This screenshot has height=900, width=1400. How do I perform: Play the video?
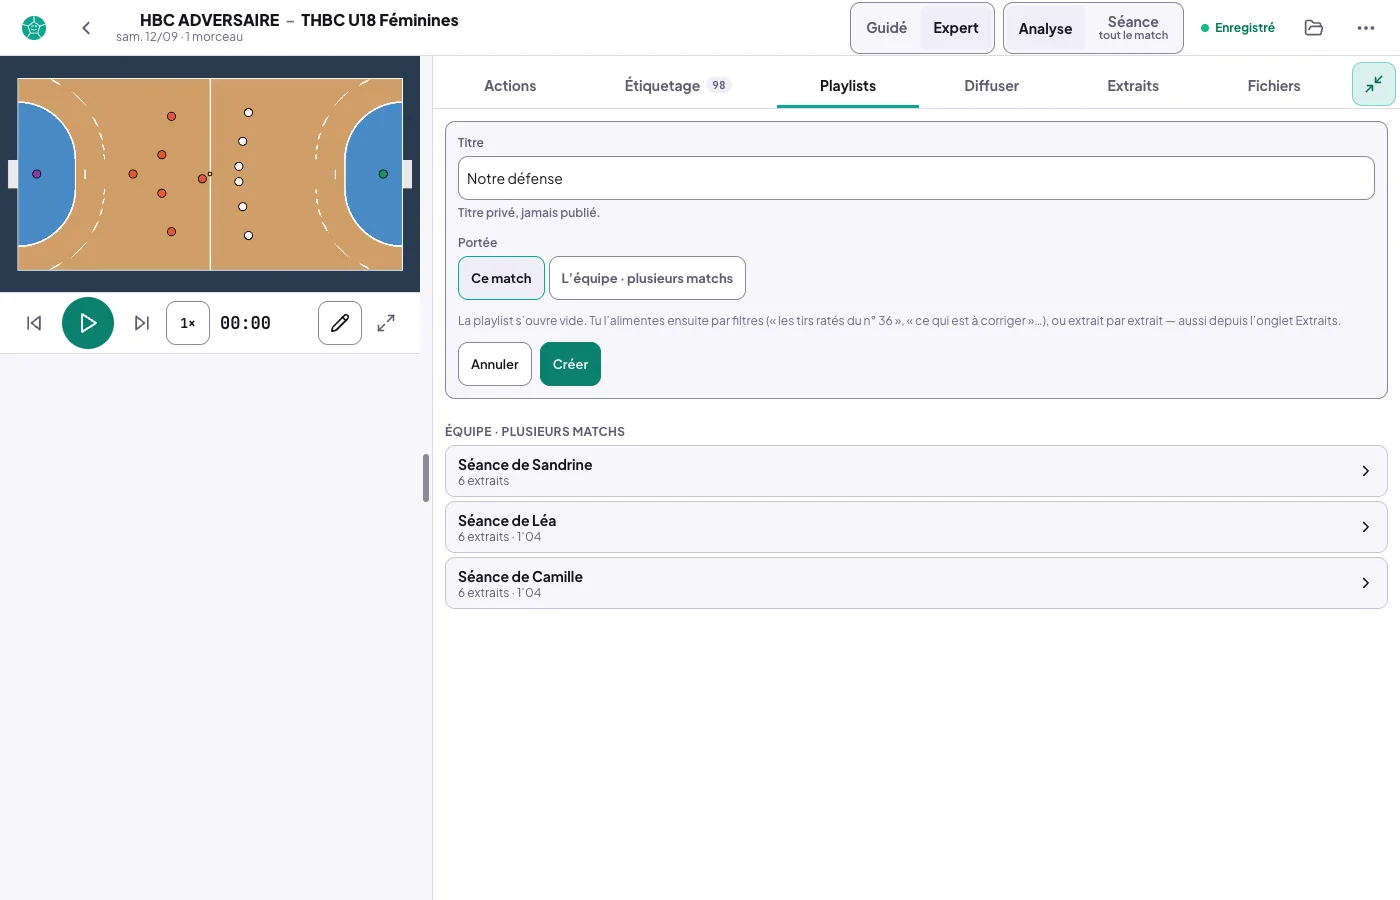click(88, 323)
